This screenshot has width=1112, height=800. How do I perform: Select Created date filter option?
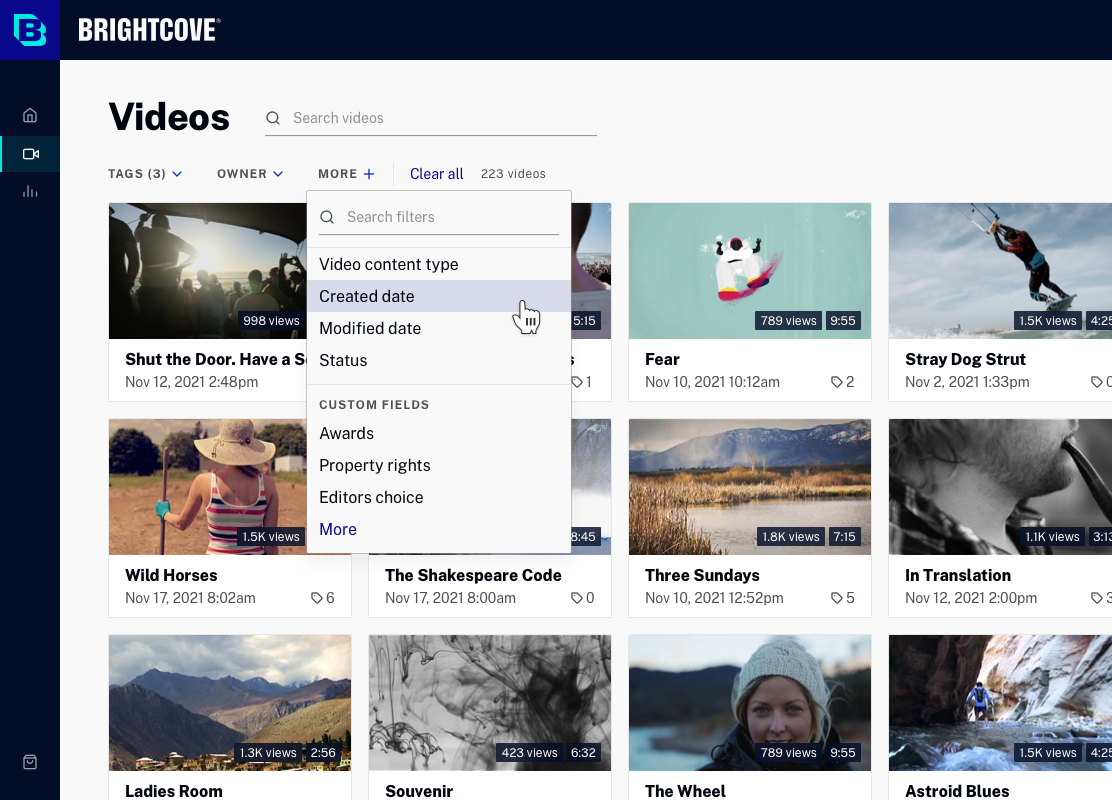tap(367, 296)
